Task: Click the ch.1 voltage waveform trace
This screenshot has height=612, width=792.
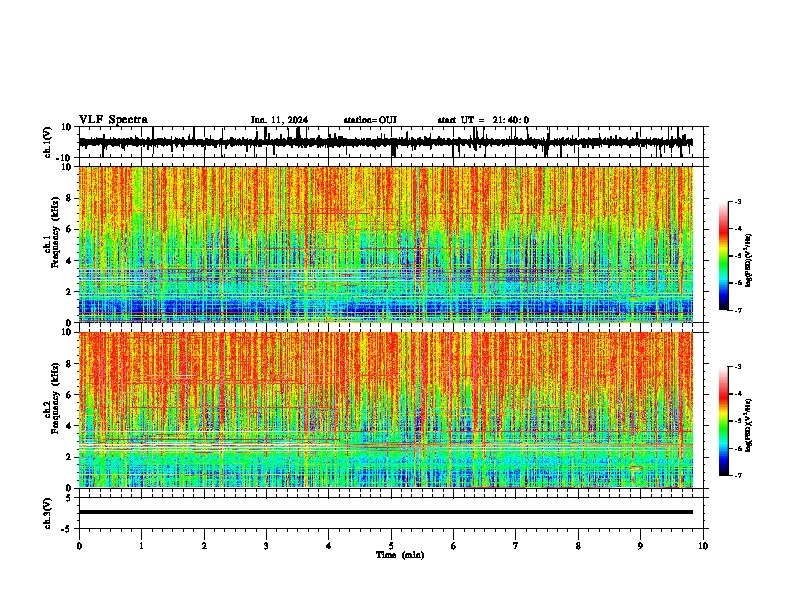Action: coord(385,142)
